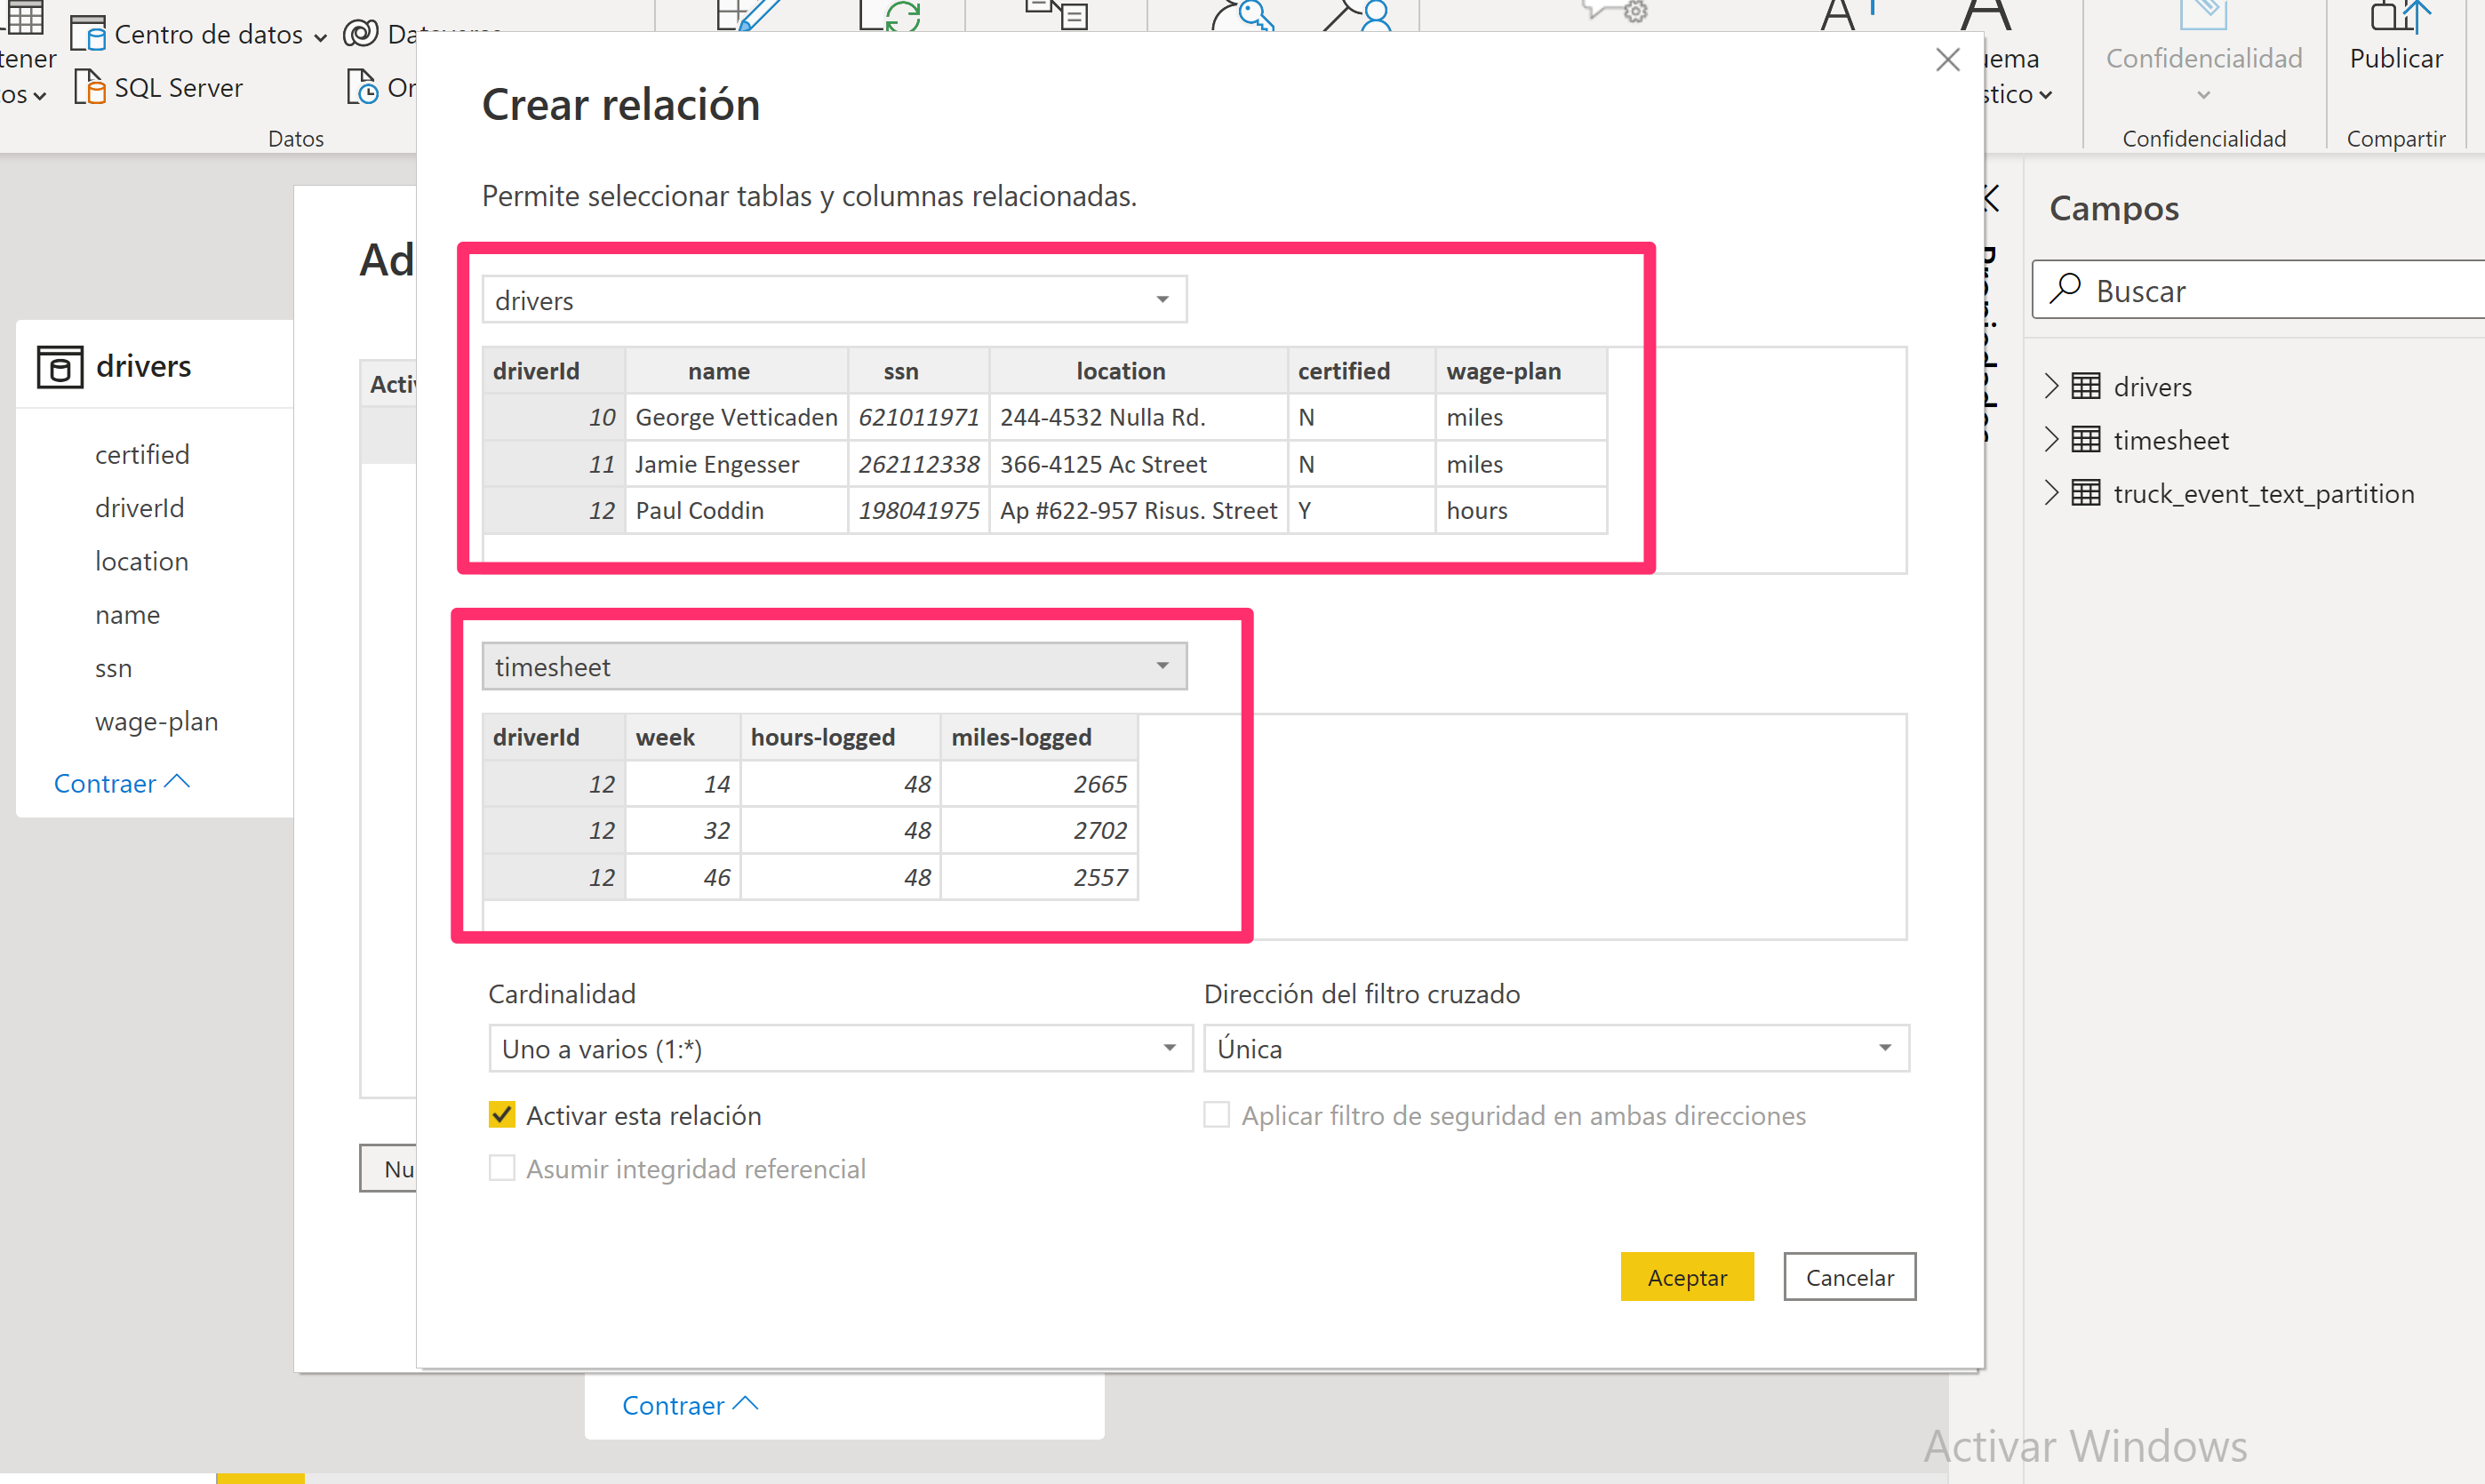Open the Confidencialidad dropdown chevron
The height and width of the screenshot is (1484, 2485).
coord(2203,96)
